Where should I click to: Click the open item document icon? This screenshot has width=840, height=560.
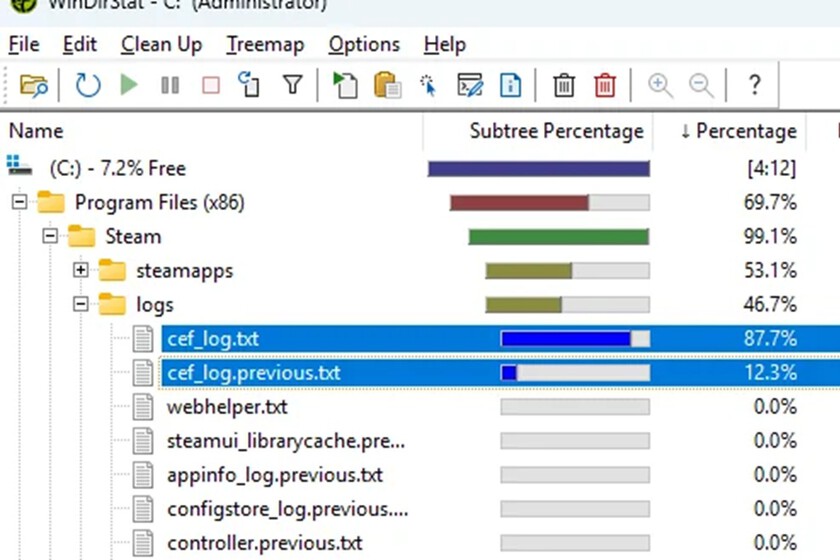[x=345, y=85]
